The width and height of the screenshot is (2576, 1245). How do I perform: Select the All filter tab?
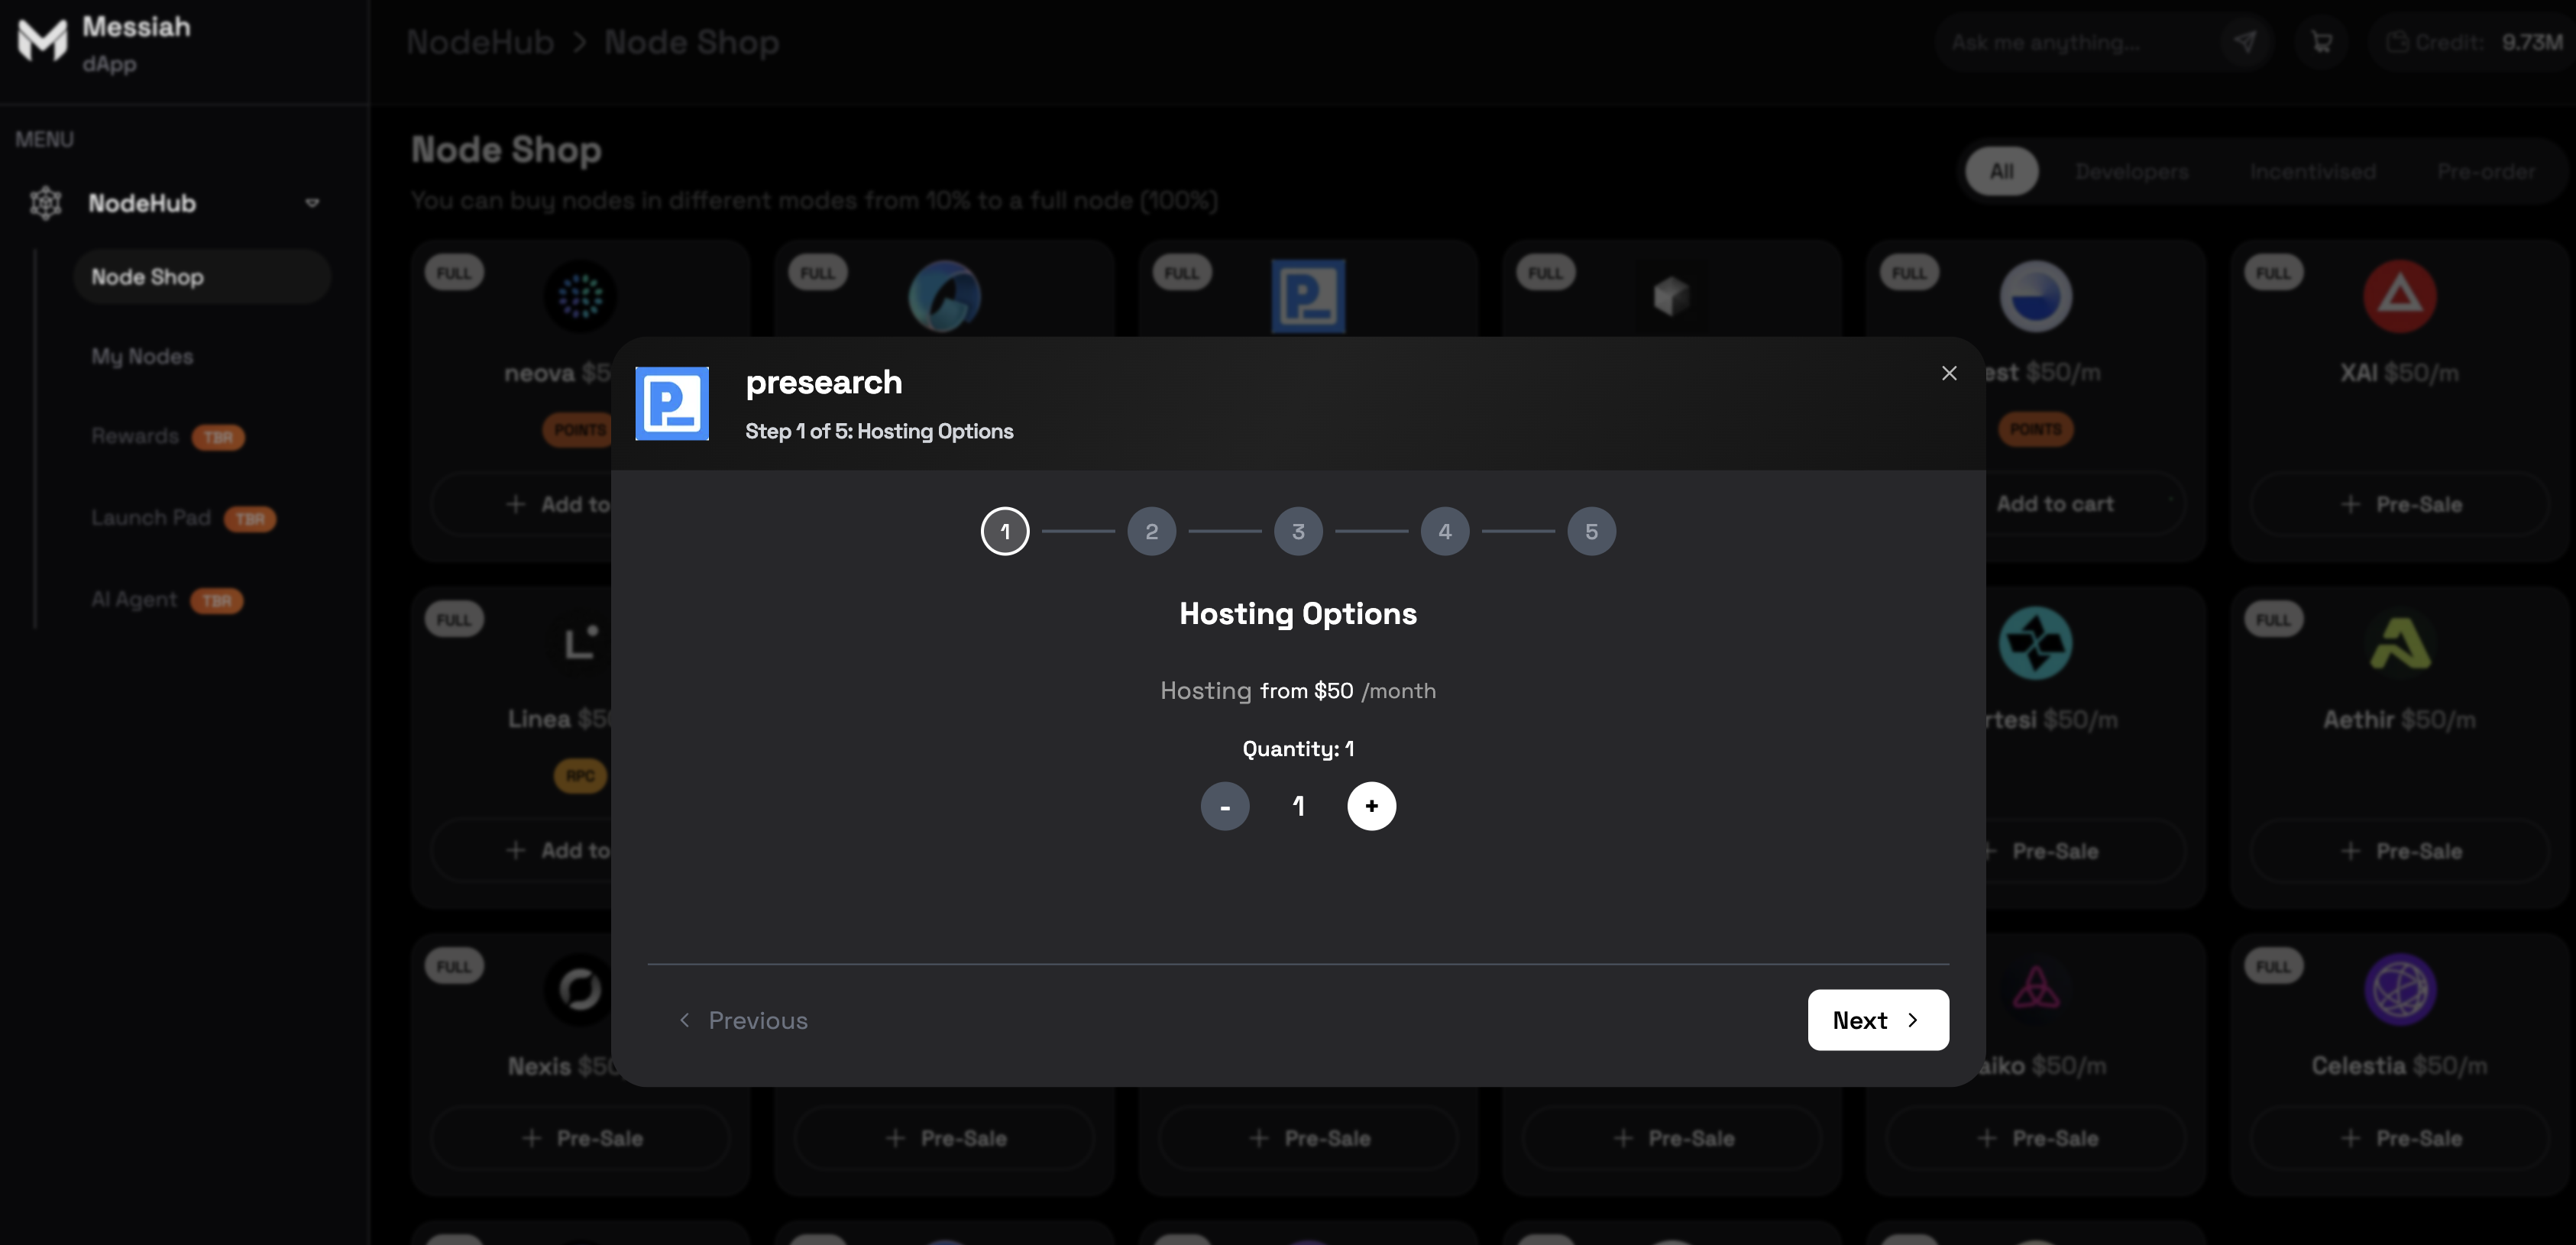2001,171
